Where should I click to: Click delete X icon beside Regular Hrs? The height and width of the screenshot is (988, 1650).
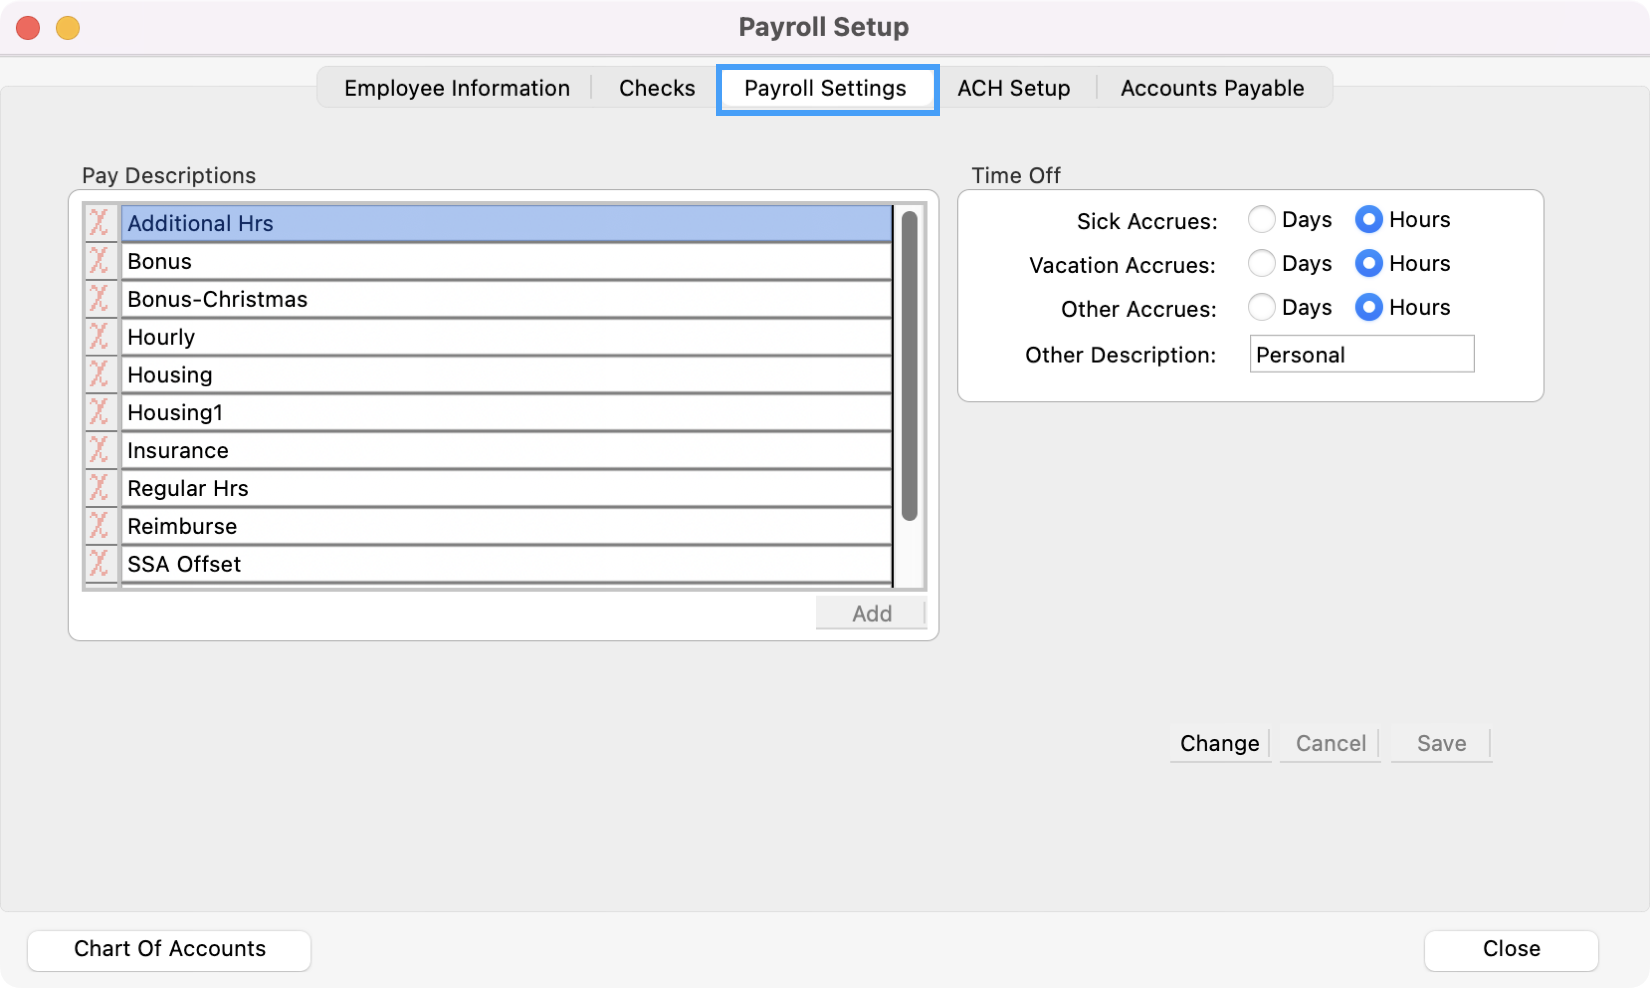click(x=100, y=488)
